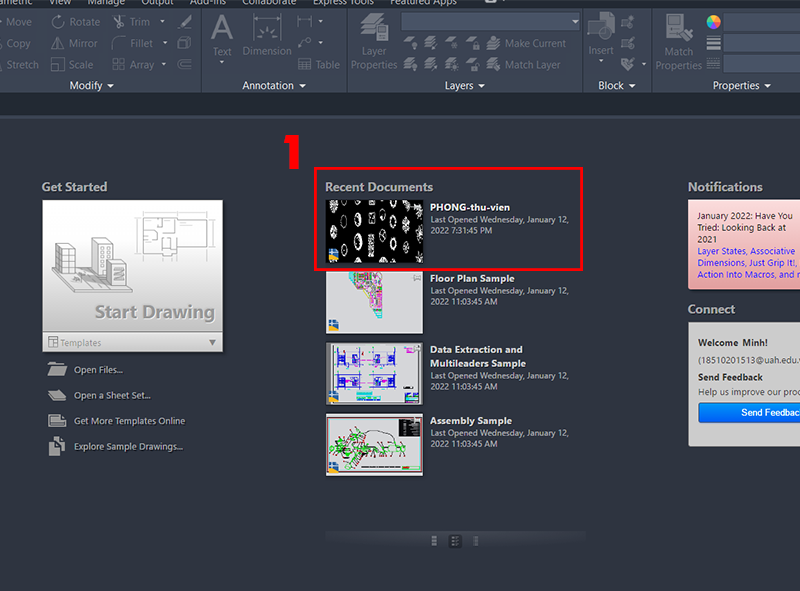Open the PHONG-thu-vien recent drawing thumbnail
This screenshot has height=591, width=800.
(375, 232)
